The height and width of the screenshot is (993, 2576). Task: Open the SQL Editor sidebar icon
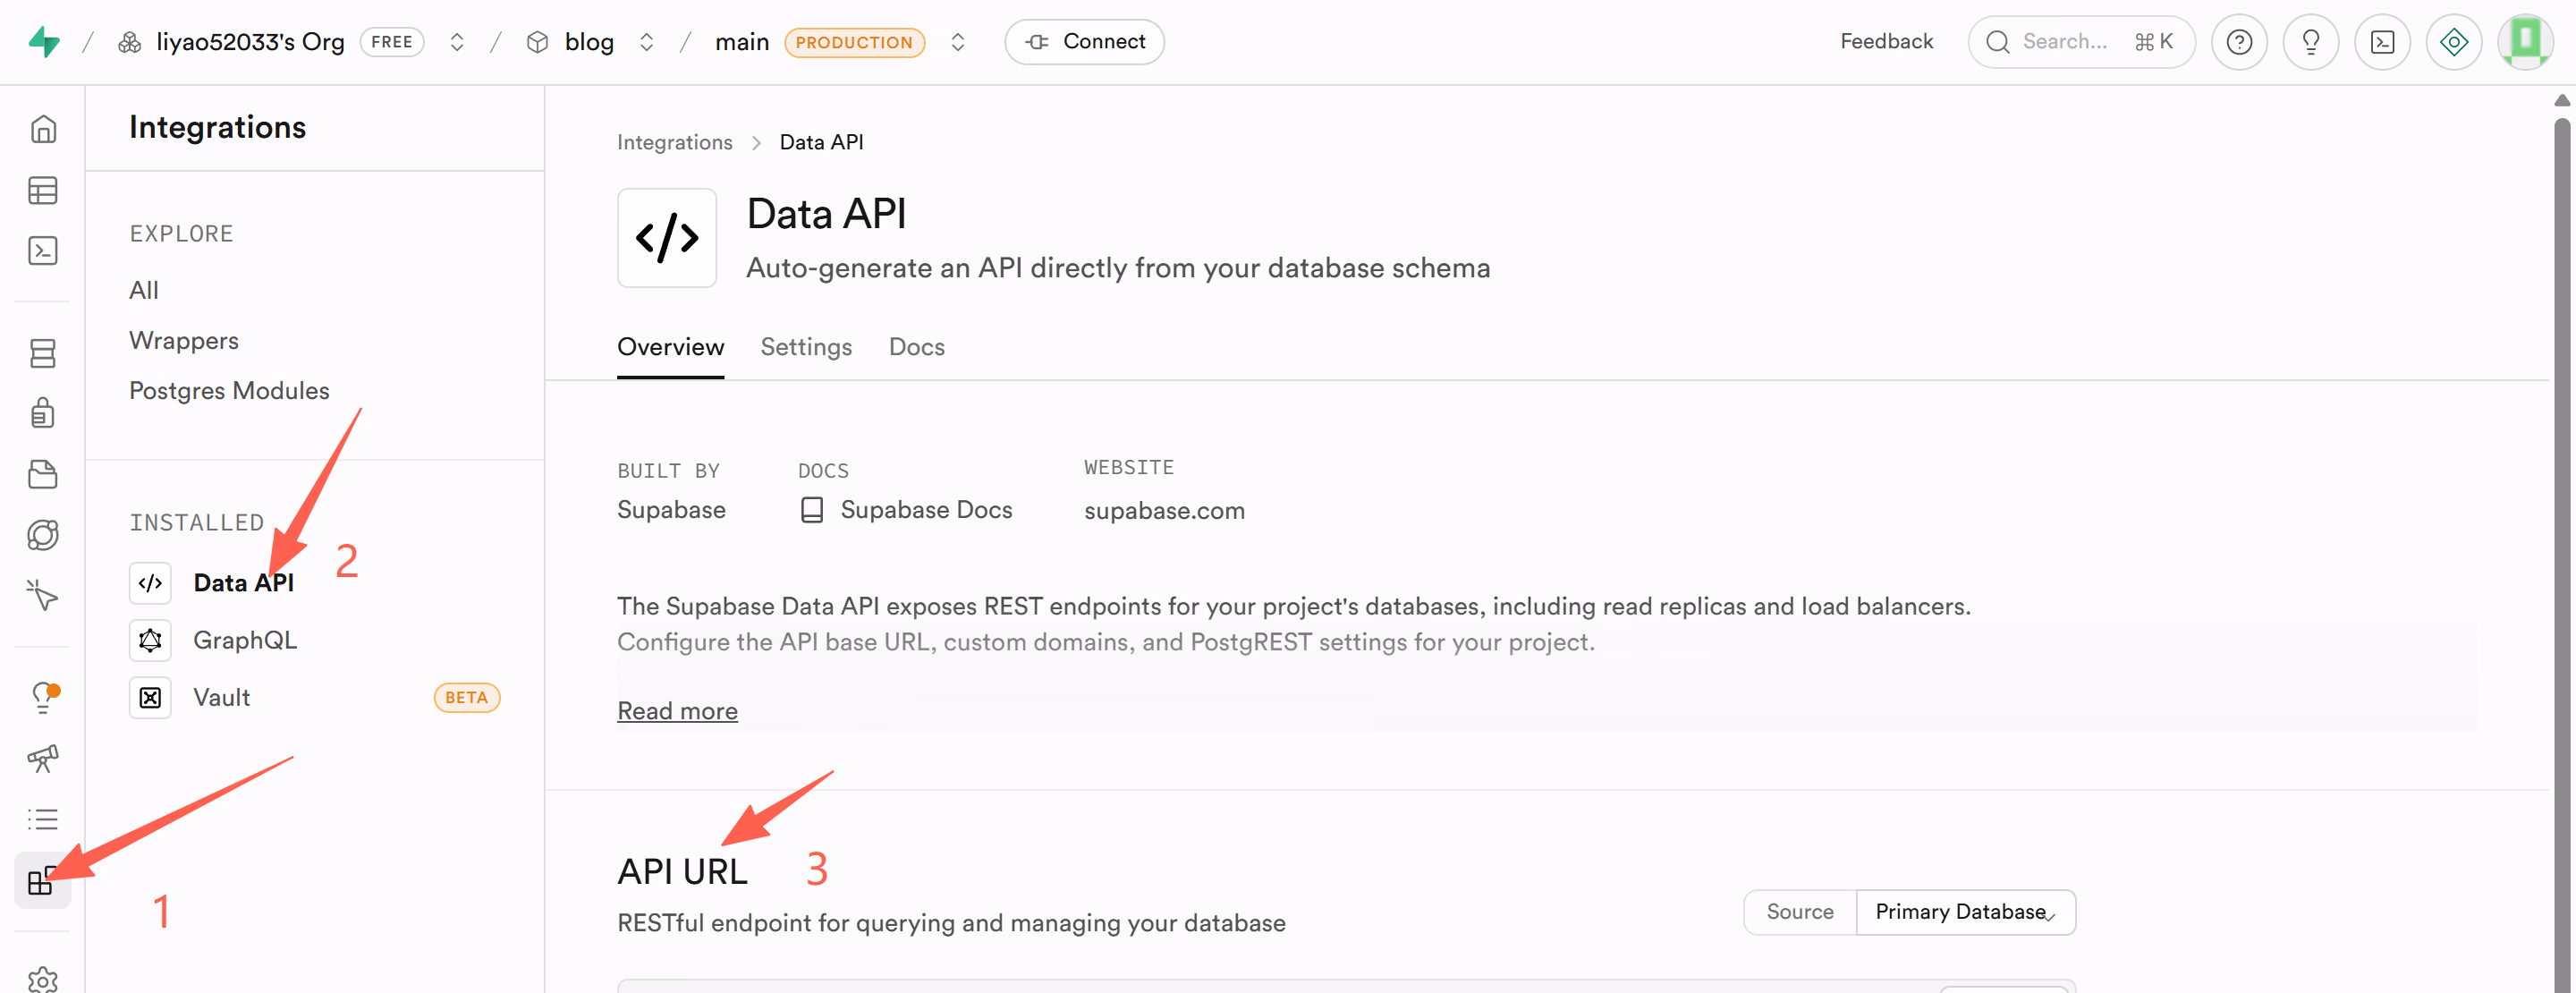[x=42, y=250]
